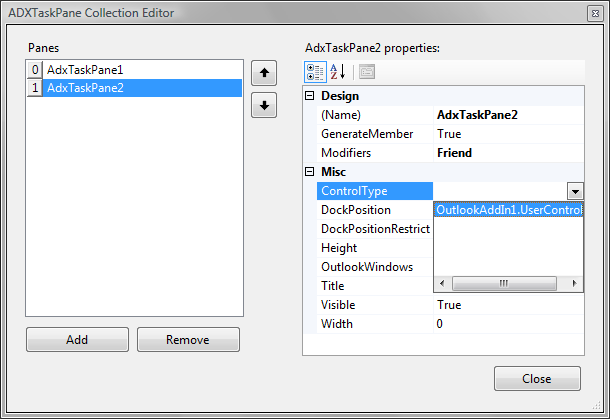Image resolution: width=610 pixels, height=419 pixels.
Task: Select the Categorized view icon
Action: 315,72
